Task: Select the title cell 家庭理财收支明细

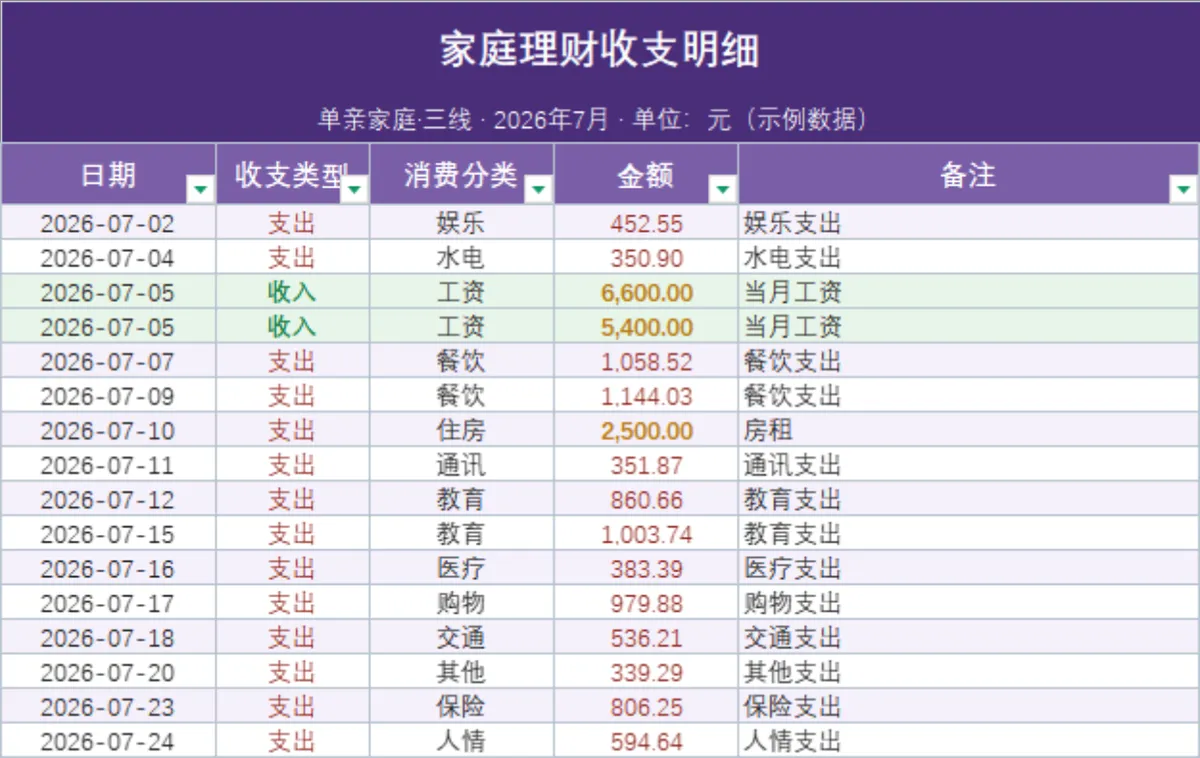Action: (600, 50)
